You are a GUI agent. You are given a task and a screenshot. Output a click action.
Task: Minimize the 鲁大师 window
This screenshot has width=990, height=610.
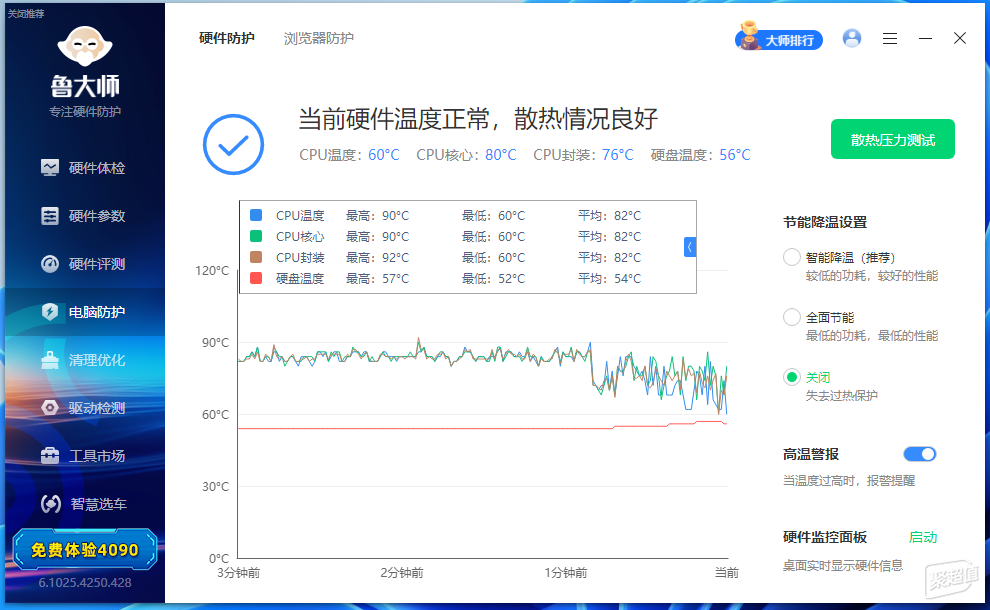pos(925,39)
